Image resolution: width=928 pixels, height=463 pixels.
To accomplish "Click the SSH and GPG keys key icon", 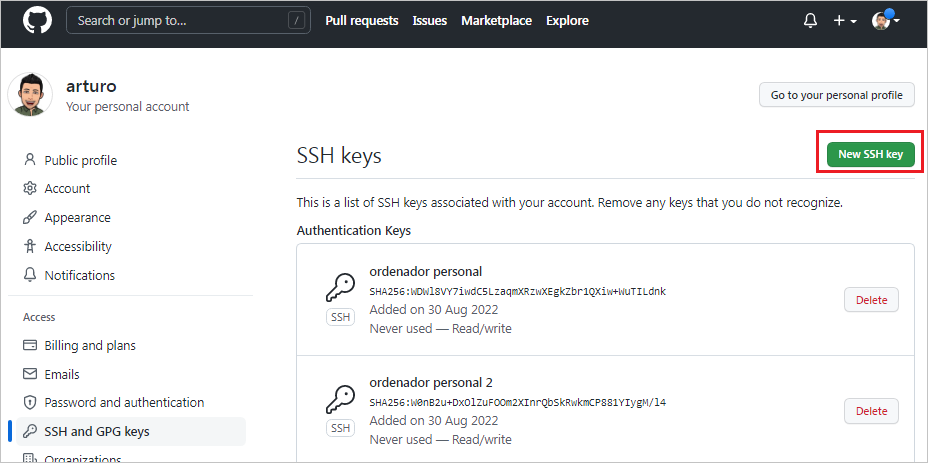I will point(30,431).
